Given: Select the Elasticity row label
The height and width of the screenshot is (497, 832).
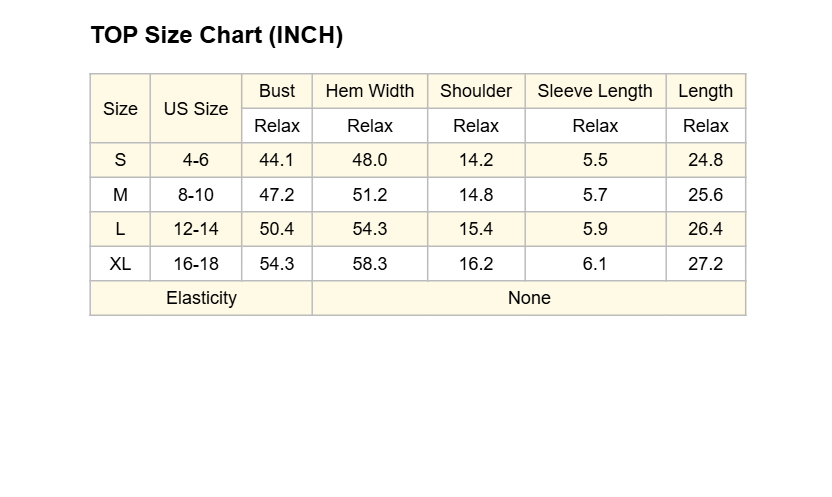Looking at the screenshot, I should (201, 298).
